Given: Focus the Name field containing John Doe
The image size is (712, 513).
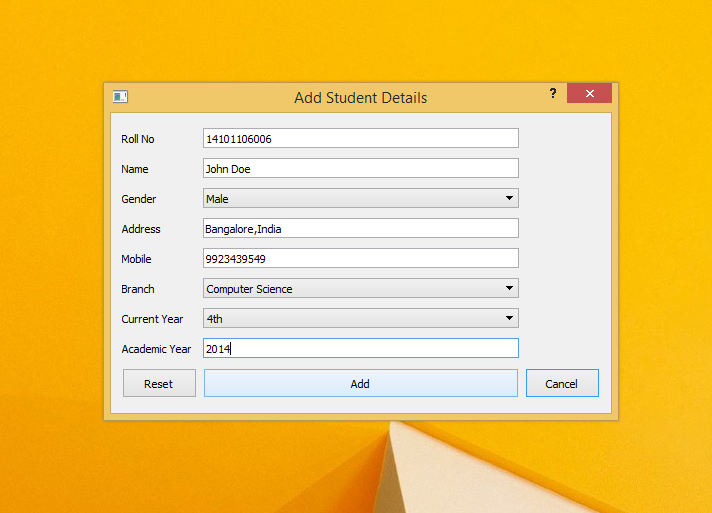Looking at the screenshot, I should tap(360, 169).
